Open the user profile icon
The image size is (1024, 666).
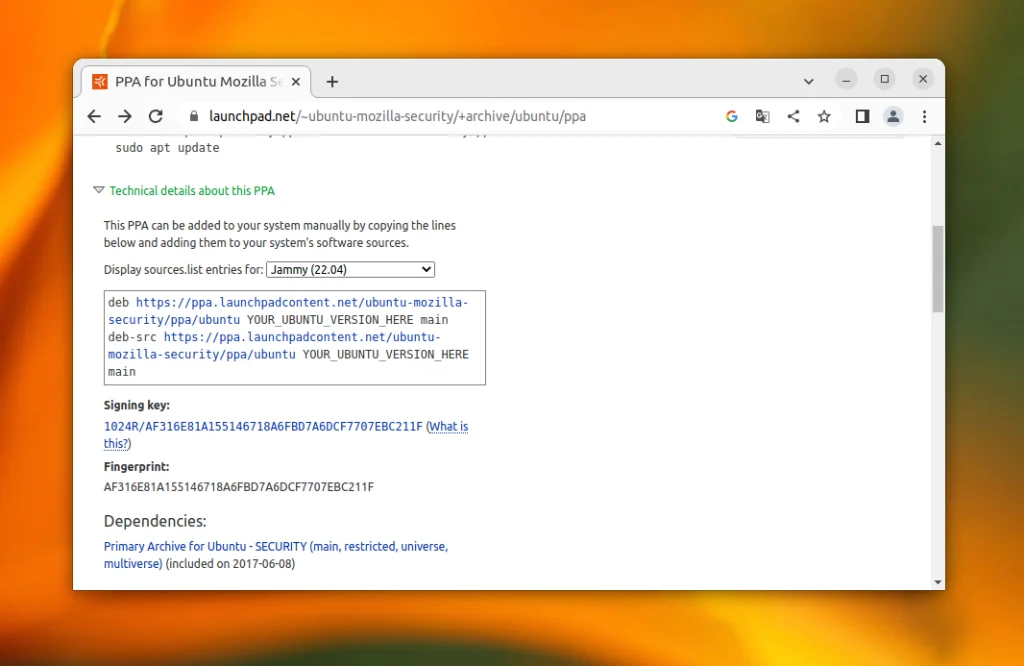(x=893, y=116)
